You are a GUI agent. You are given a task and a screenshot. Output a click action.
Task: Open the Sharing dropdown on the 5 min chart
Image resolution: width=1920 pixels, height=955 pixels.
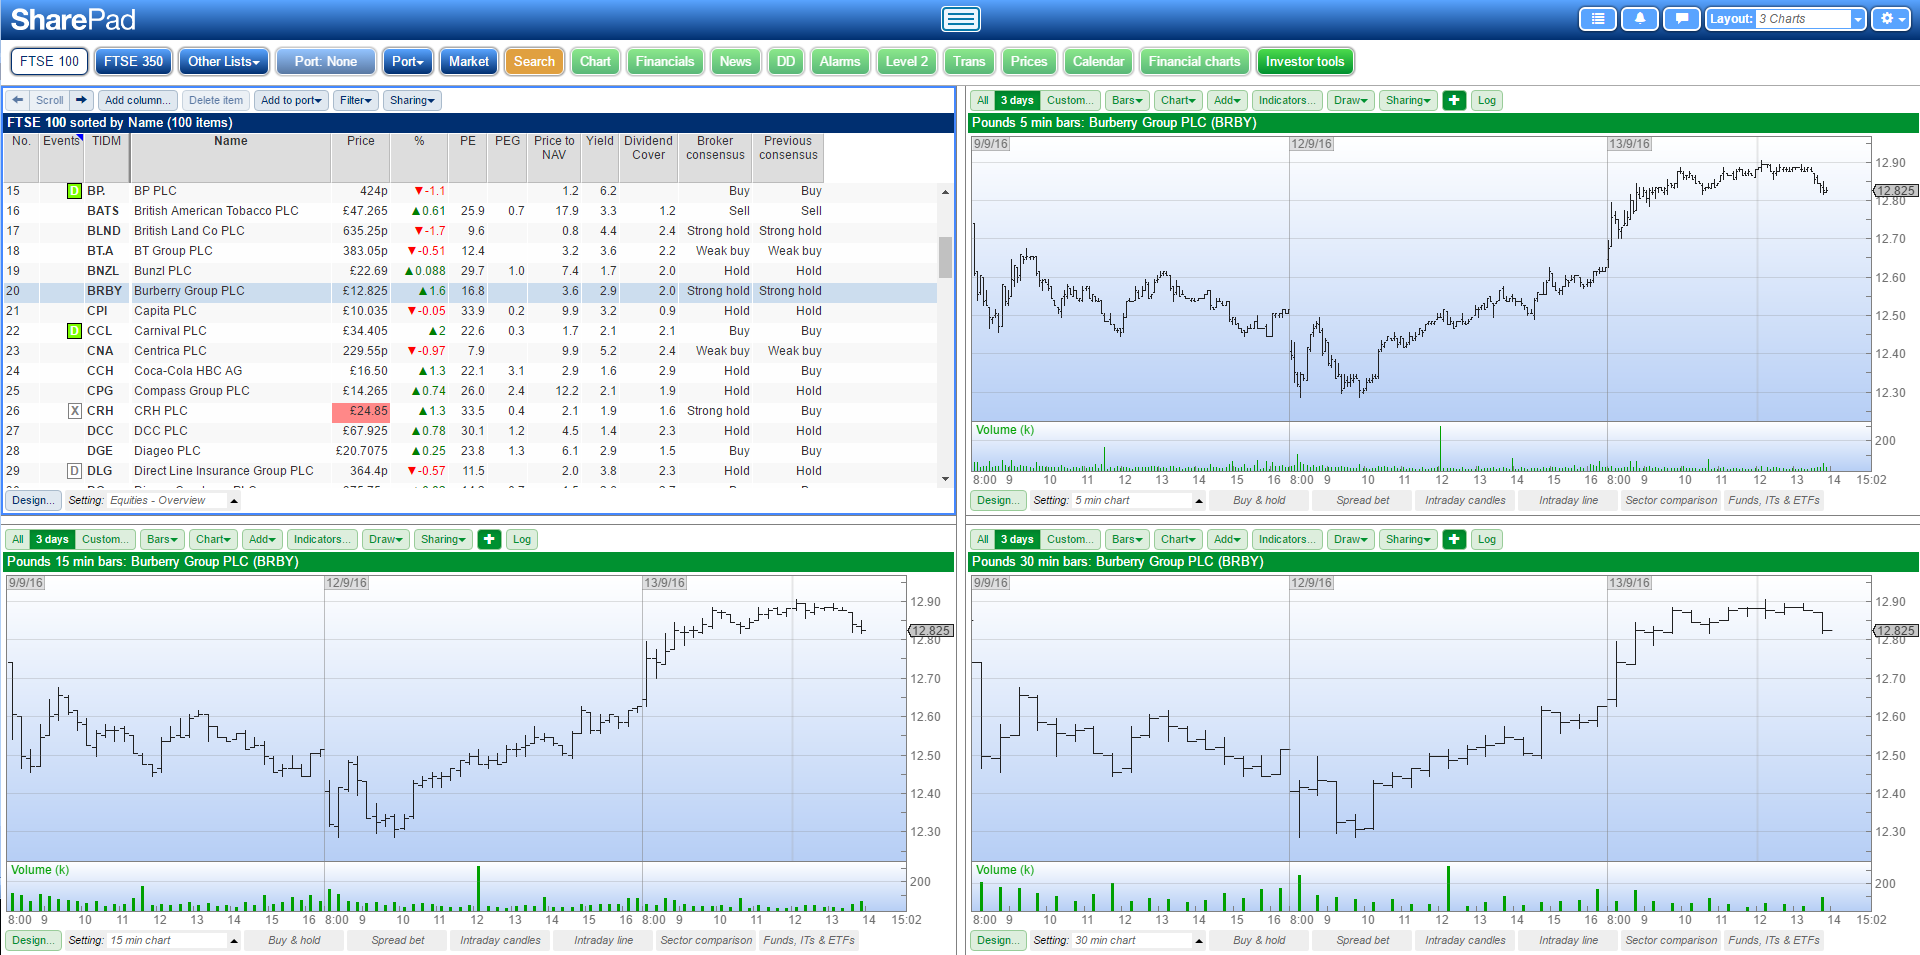pyautogui.click(x=1408, y=100)
